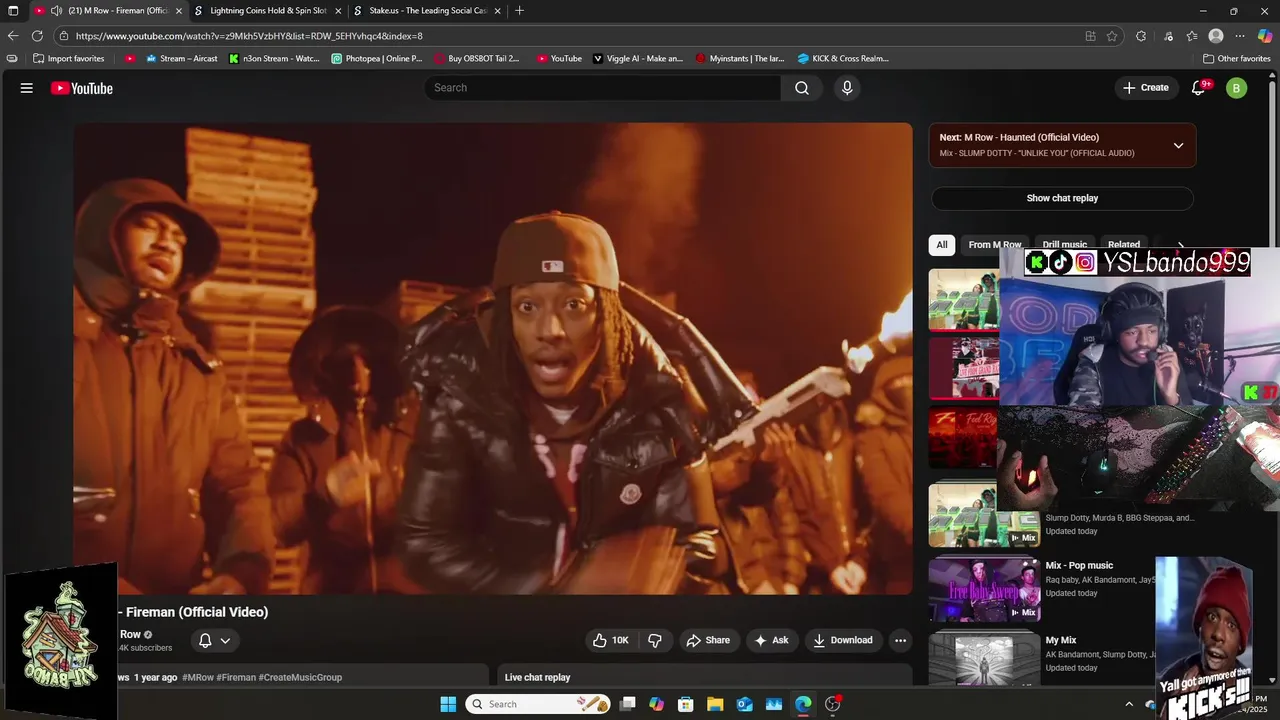Viewport: 1280px width, 720px height.
Task: Switch to Stake.us browser tab
Action: 428,11
